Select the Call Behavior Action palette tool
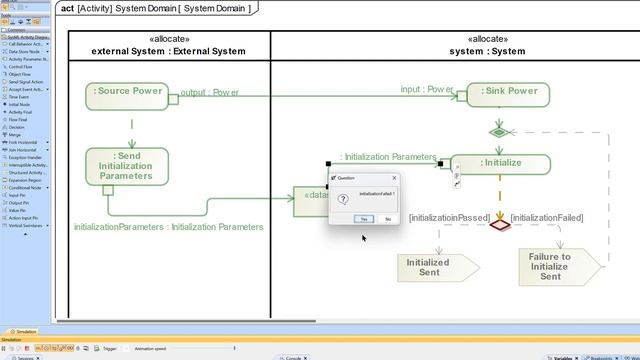Image resolution: width=640 pixels, height=360 pixels. click(24, 44)
